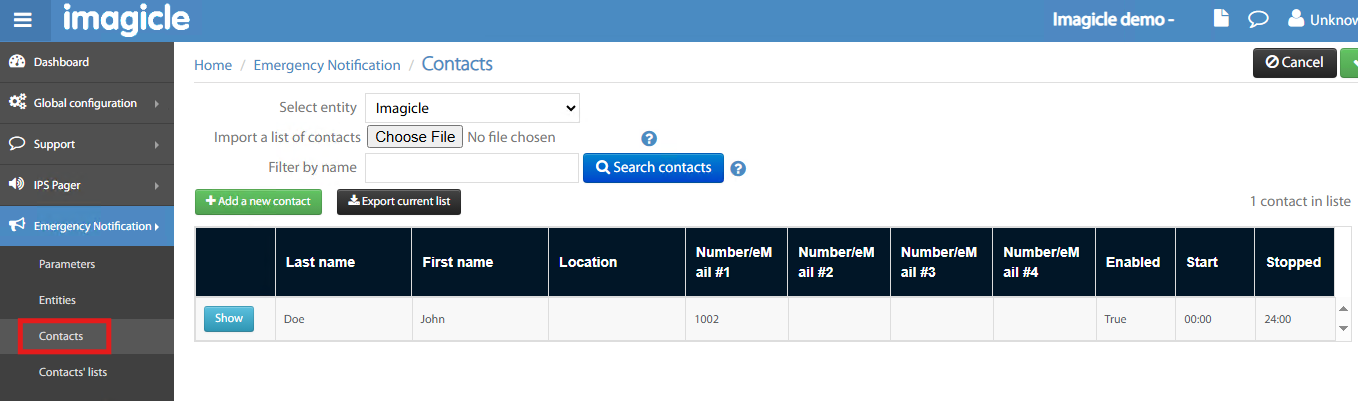Open the Select entity dropdown
The width and height of the screenshot is (1358, 401).
(472, 108)
